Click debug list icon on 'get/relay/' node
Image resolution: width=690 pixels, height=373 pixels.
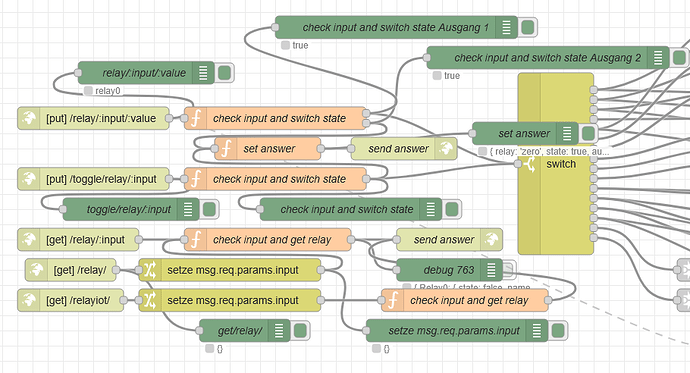(279, 331)
